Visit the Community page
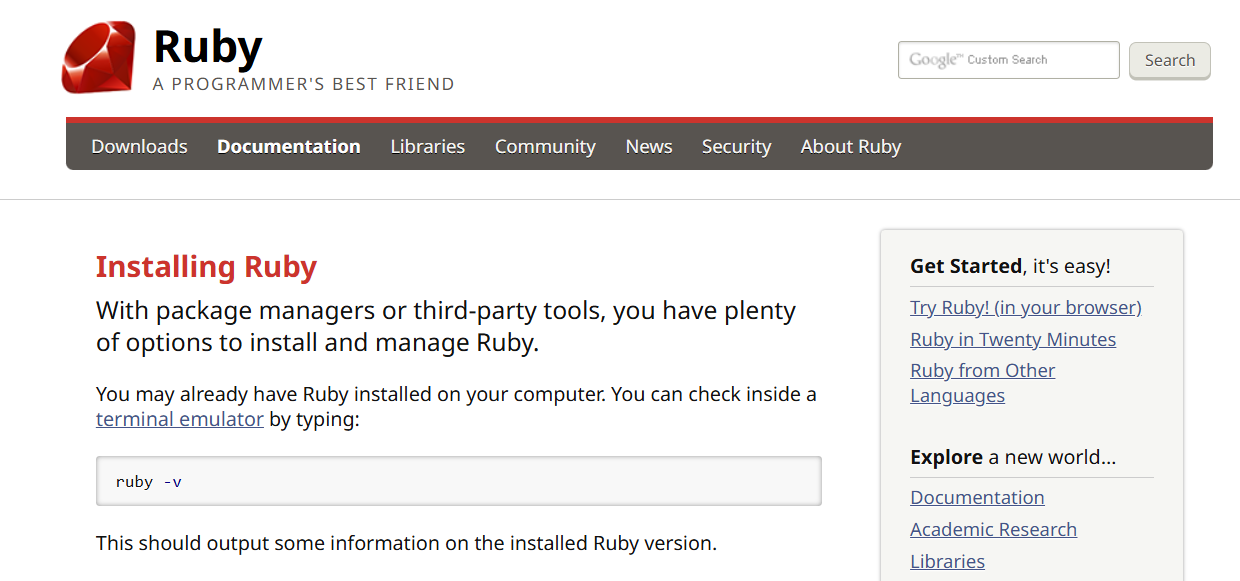1240x581 pixels. (x=545, y=146)
